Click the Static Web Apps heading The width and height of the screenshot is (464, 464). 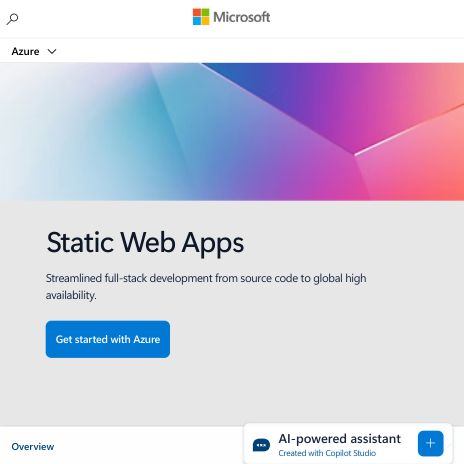pyautogui.click(x=145, y=243)
